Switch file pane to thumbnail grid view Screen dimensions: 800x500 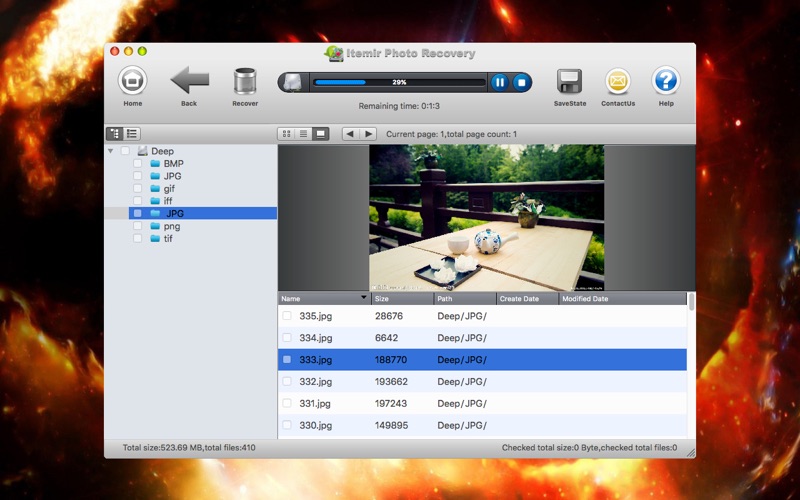(x=286, y=134)
